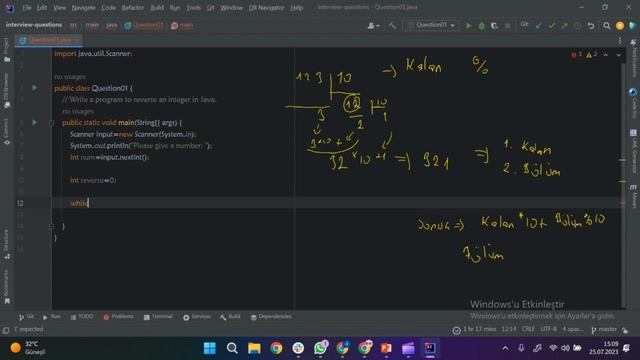Image resolution: width=640 pixels, height=360 pixels.
Task: Toggle read-only lock icon in status bar
Action: point(625,330)
